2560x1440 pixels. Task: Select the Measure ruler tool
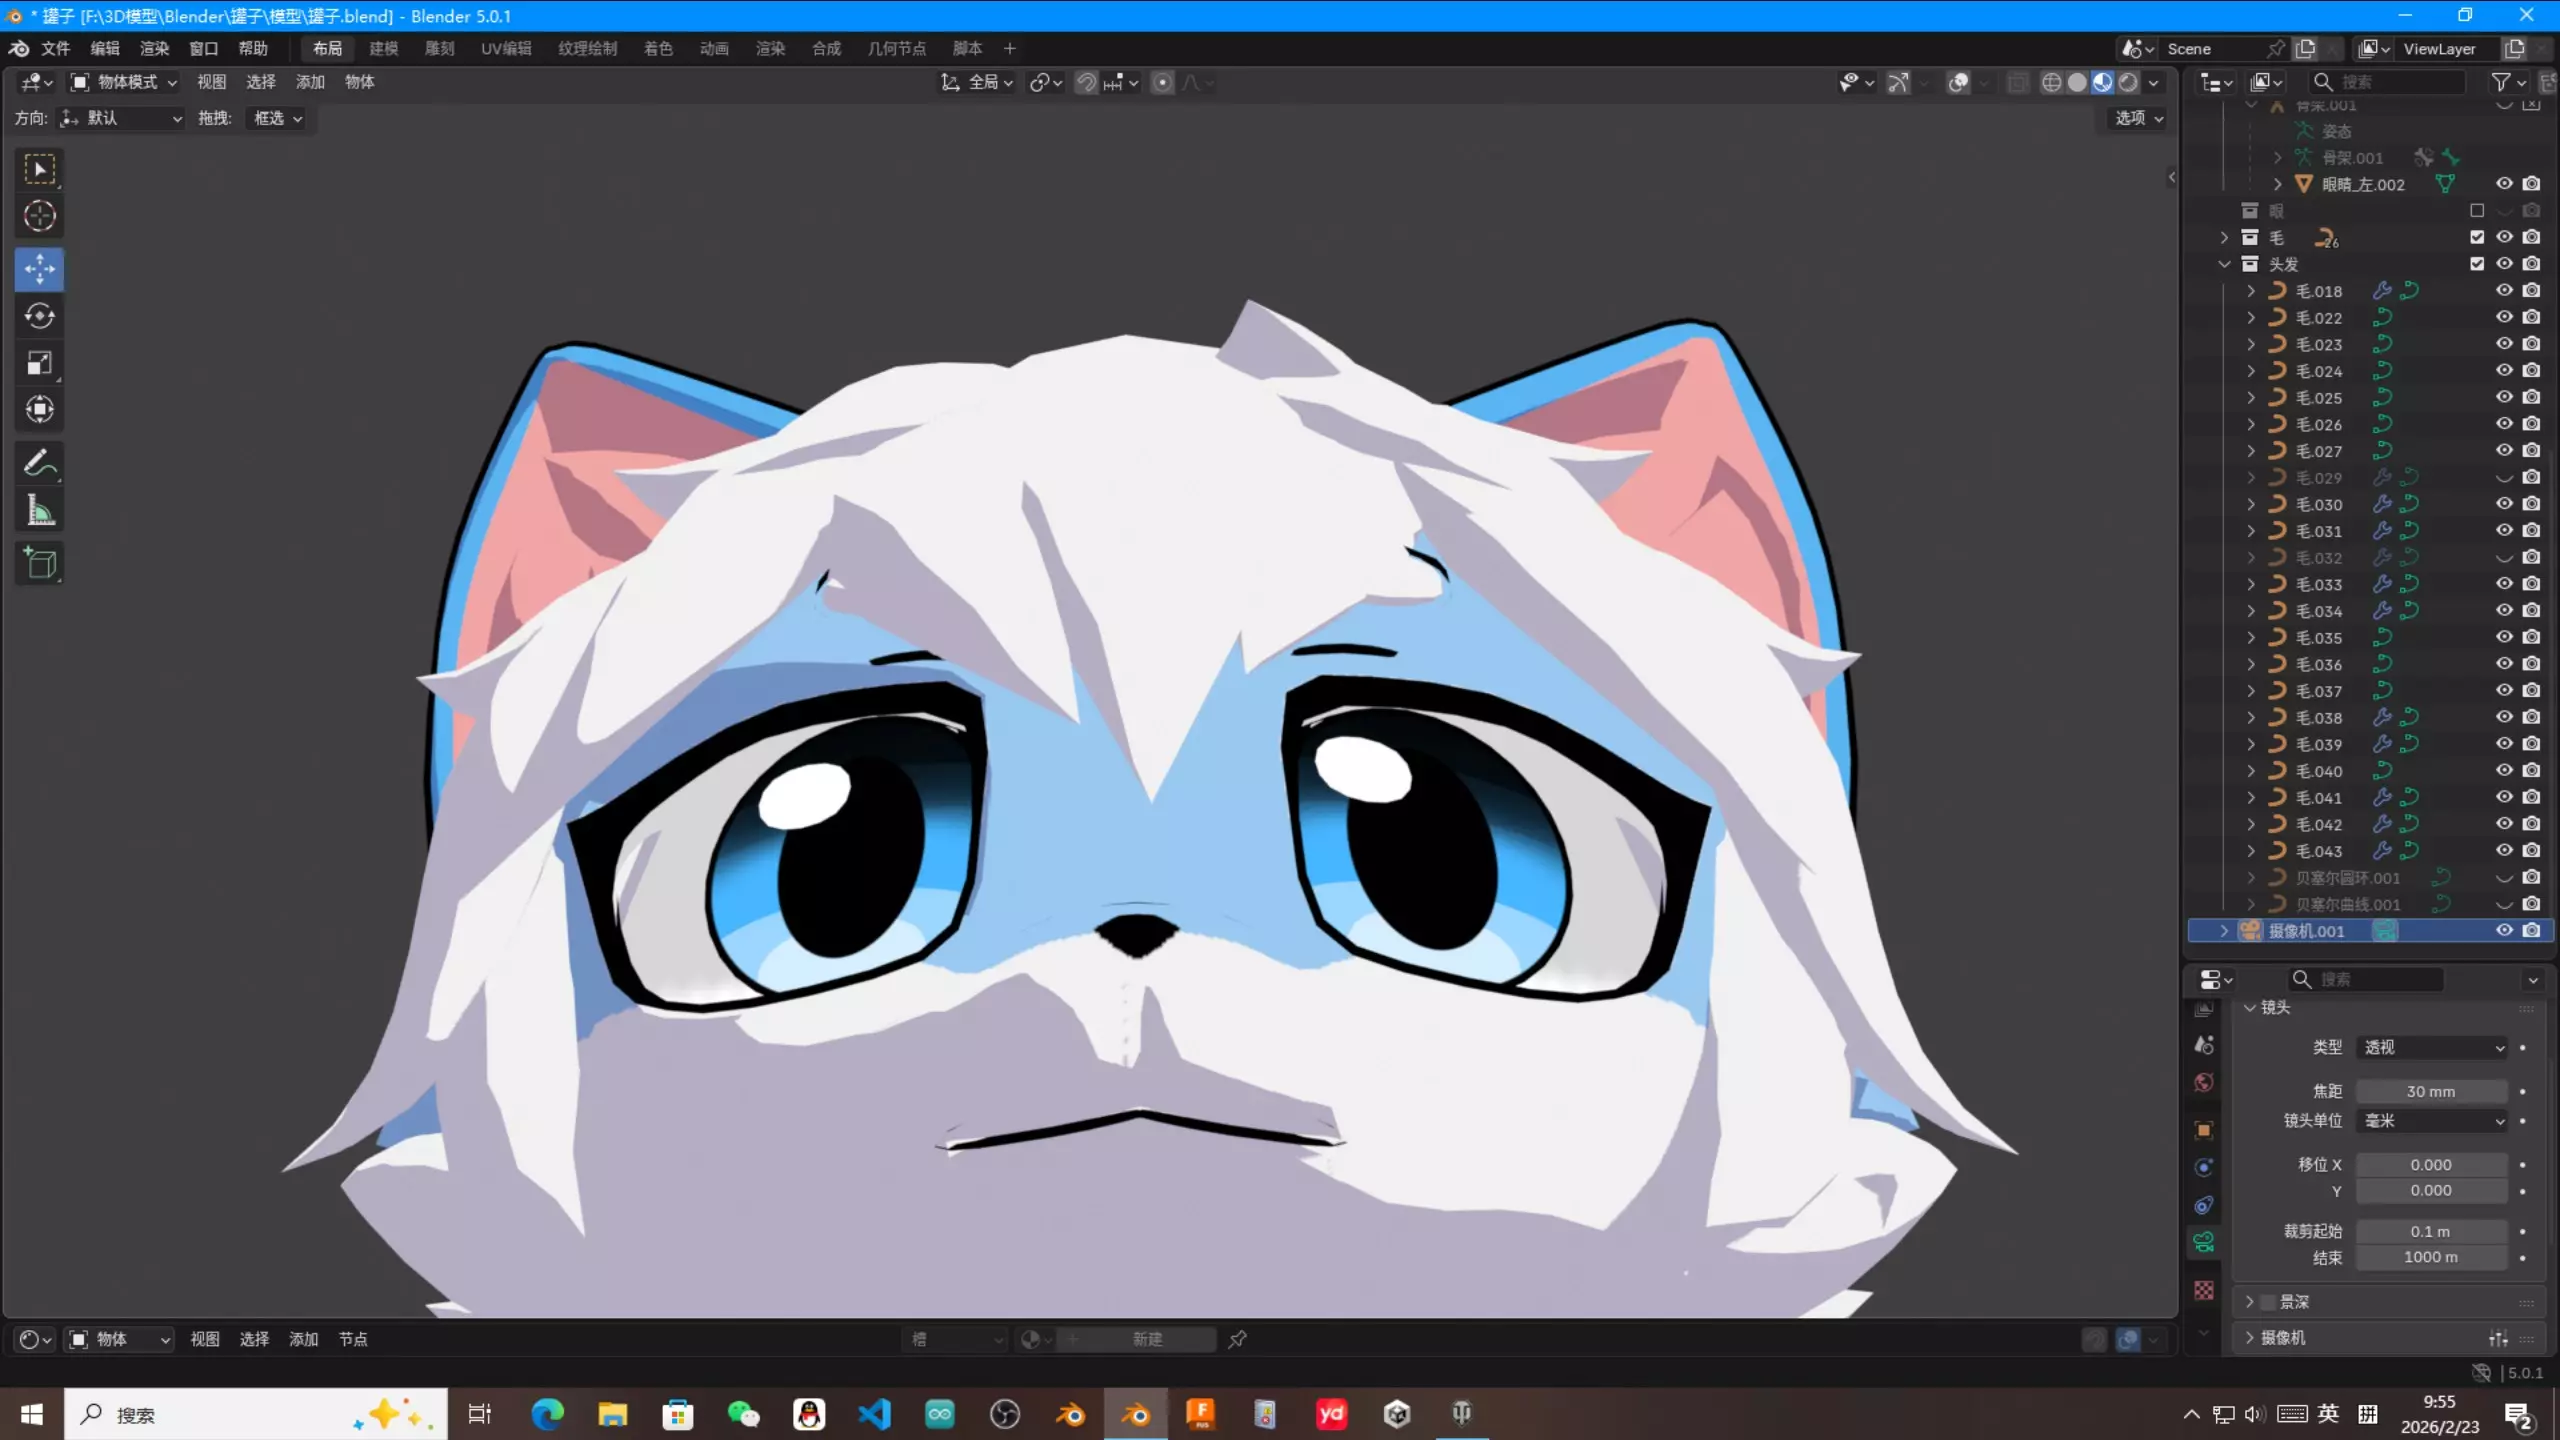(40, 511)
